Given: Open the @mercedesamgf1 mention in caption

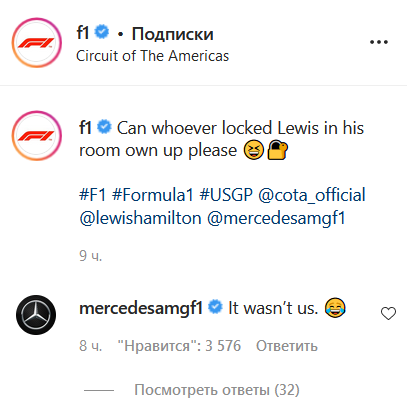Looking at the screenshot, I should click(276, 219).
